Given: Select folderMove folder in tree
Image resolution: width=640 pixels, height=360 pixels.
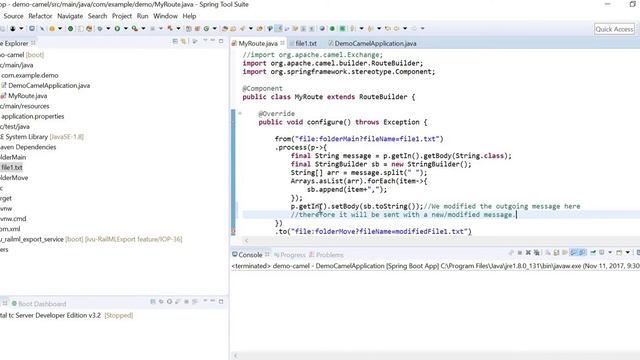Looking at the screenshot, I should point(14,178).
